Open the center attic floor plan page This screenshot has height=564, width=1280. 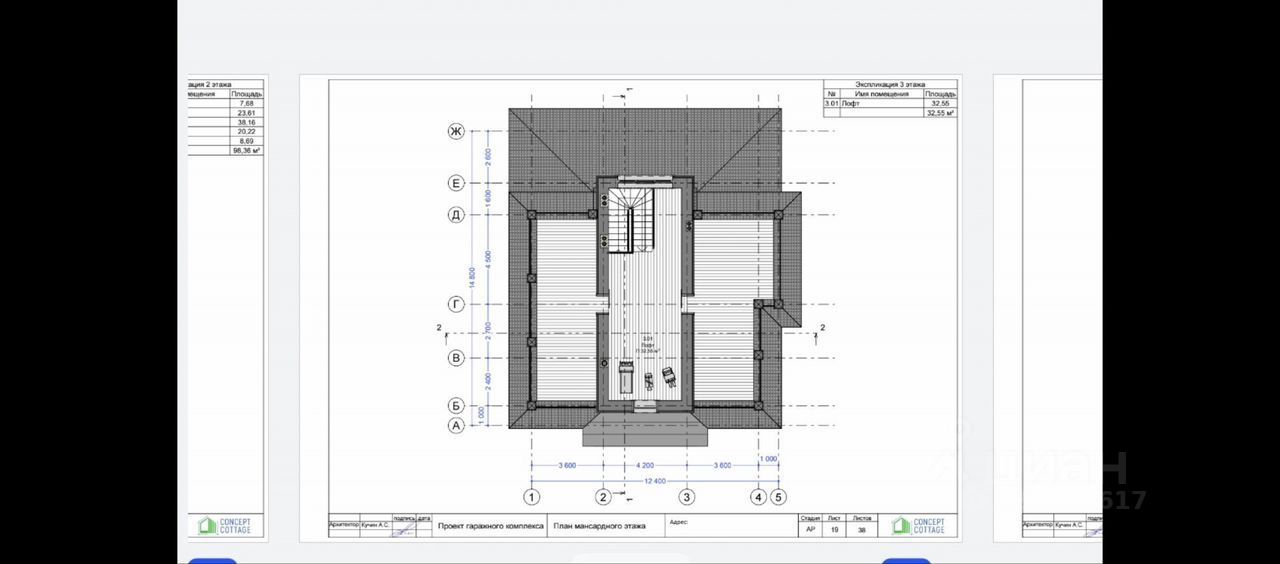point(630,308)
